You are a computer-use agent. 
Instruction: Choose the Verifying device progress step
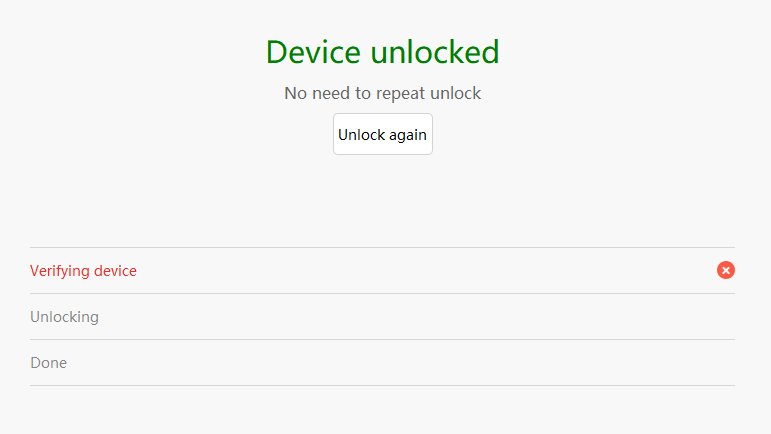tap(383, 270)
